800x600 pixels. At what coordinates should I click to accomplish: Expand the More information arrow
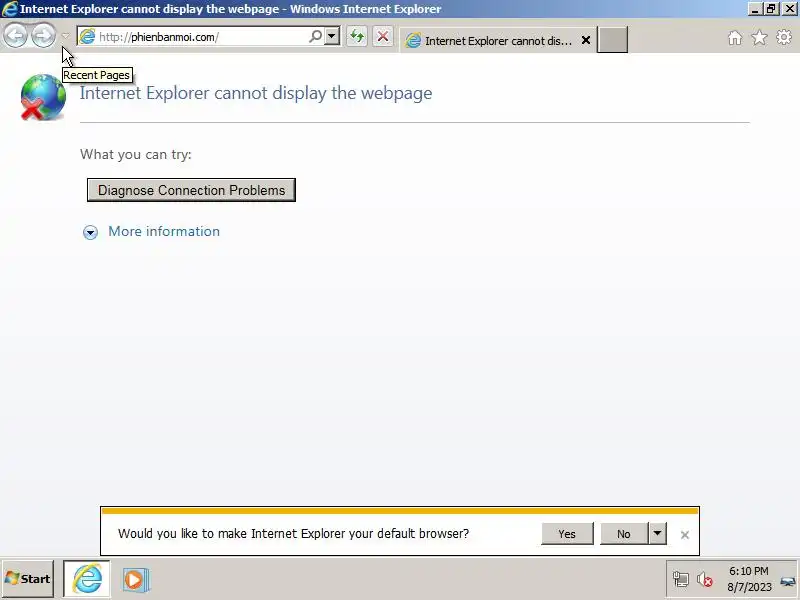(90, 232)
